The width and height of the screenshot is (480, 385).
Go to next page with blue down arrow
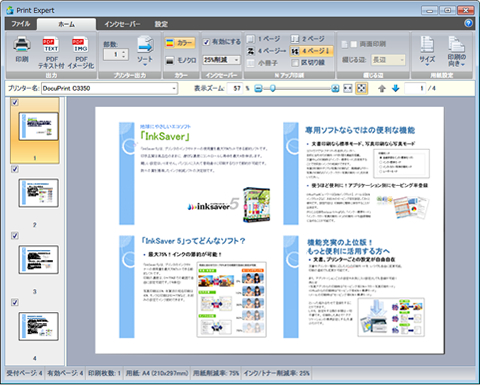[396, 88]
